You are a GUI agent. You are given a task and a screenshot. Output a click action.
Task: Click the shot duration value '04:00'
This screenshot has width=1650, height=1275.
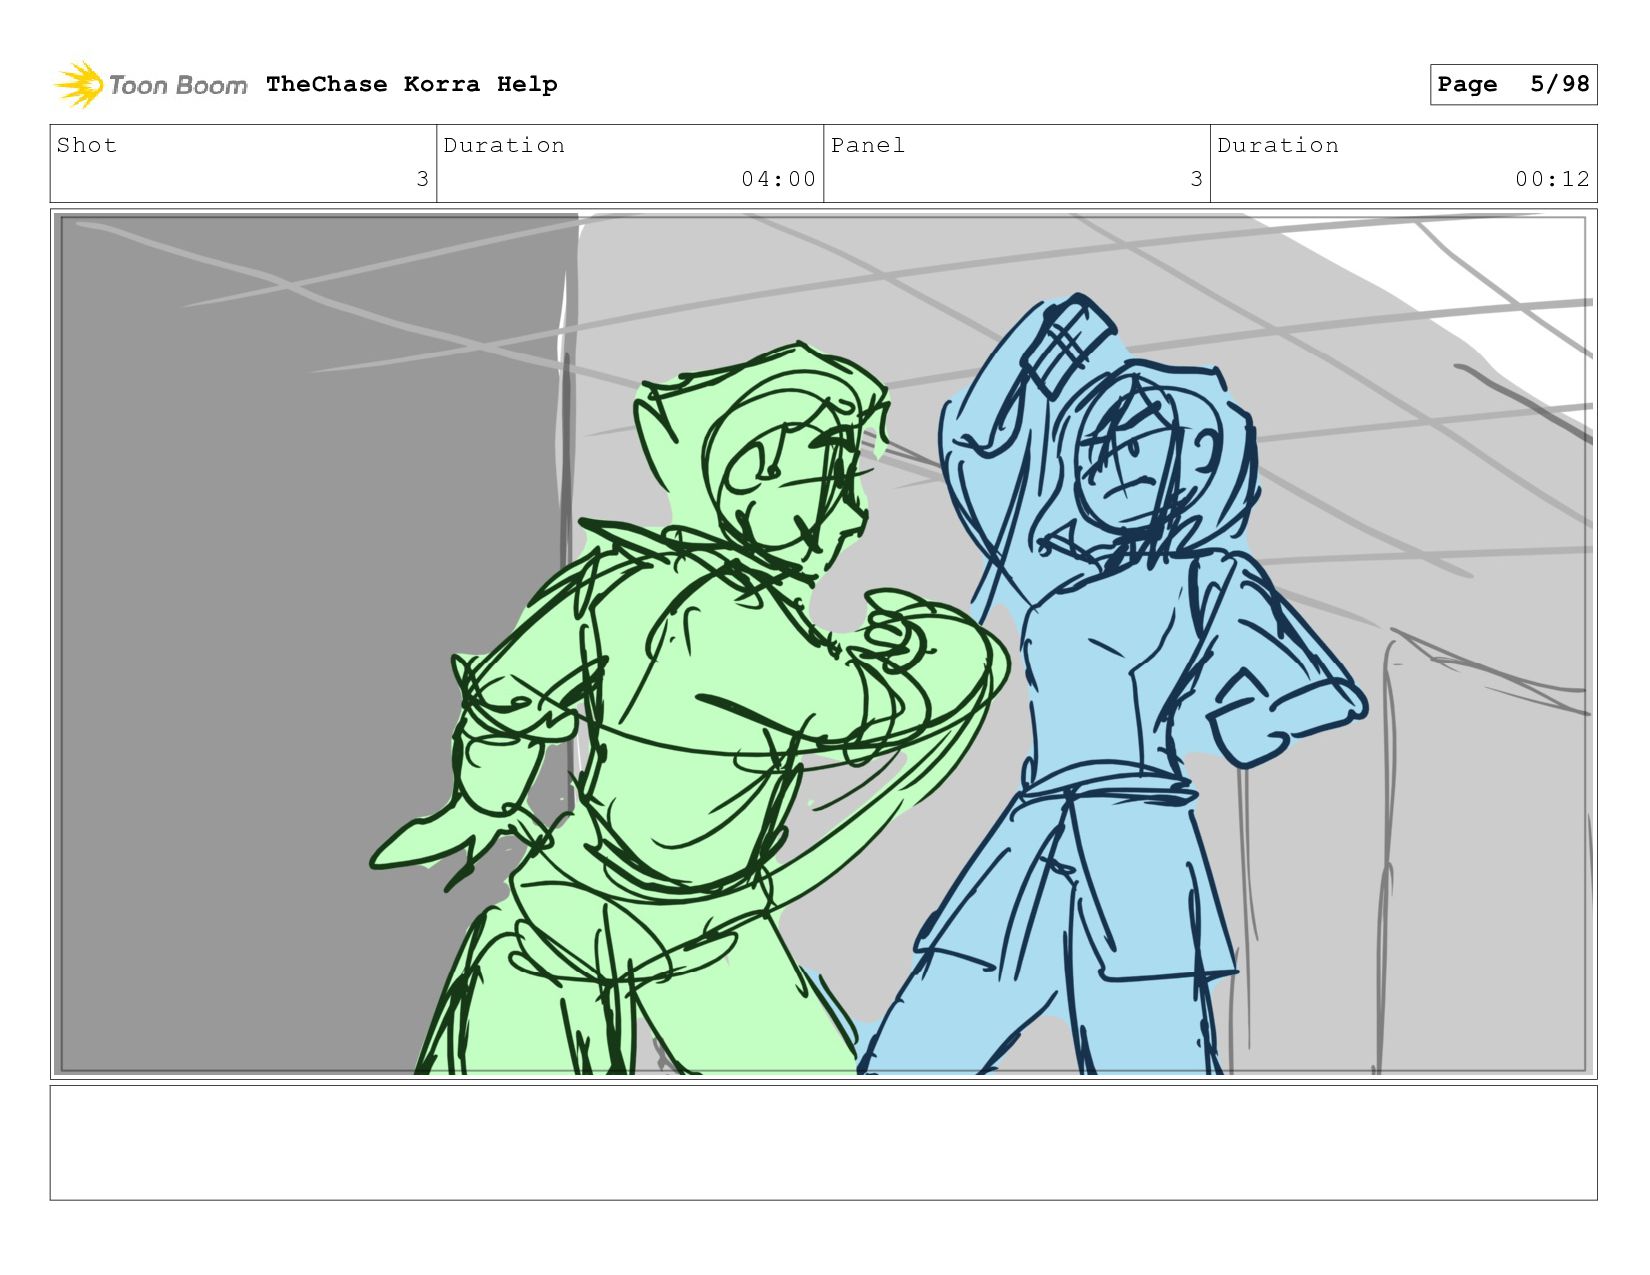click(x=778, y=179)
